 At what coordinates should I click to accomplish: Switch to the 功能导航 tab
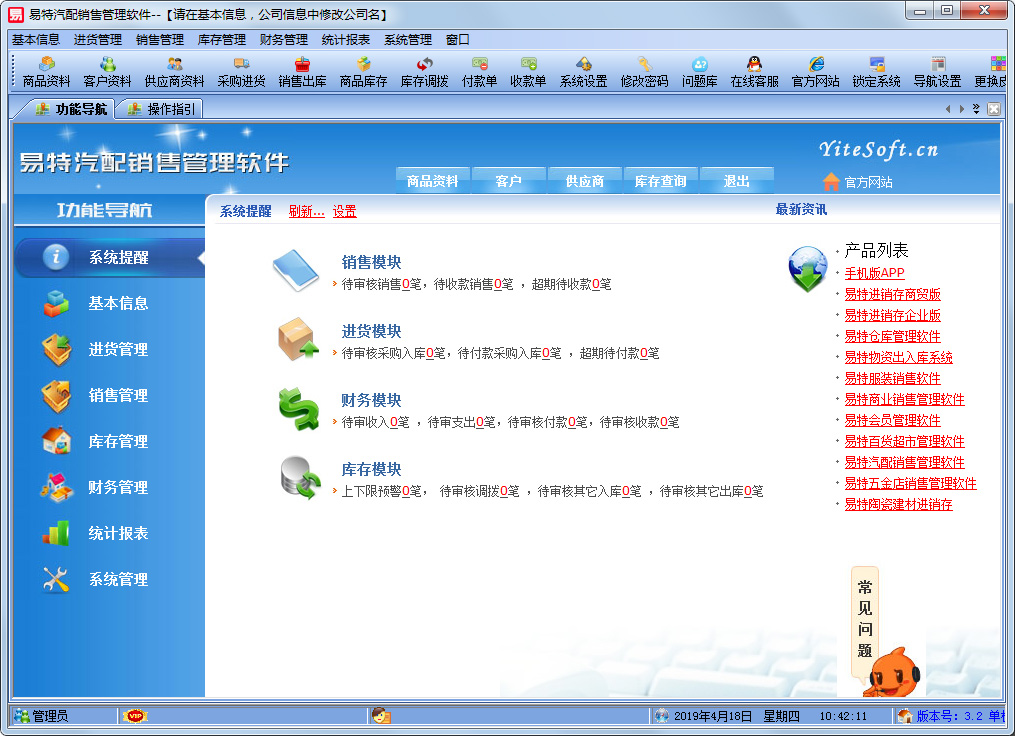point(71,109)
